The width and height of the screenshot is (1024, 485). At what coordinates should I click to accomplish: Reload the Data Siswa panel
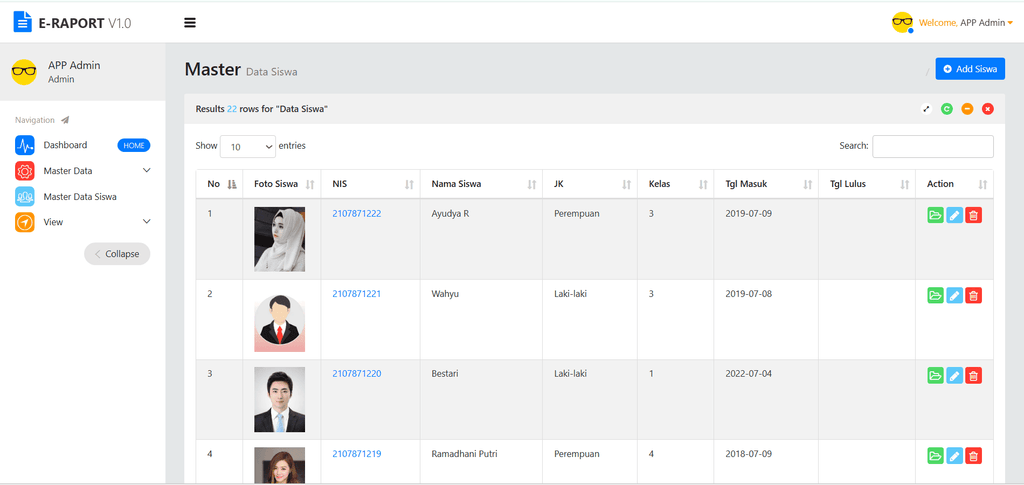pyautogui.click(x=946, y=109)
